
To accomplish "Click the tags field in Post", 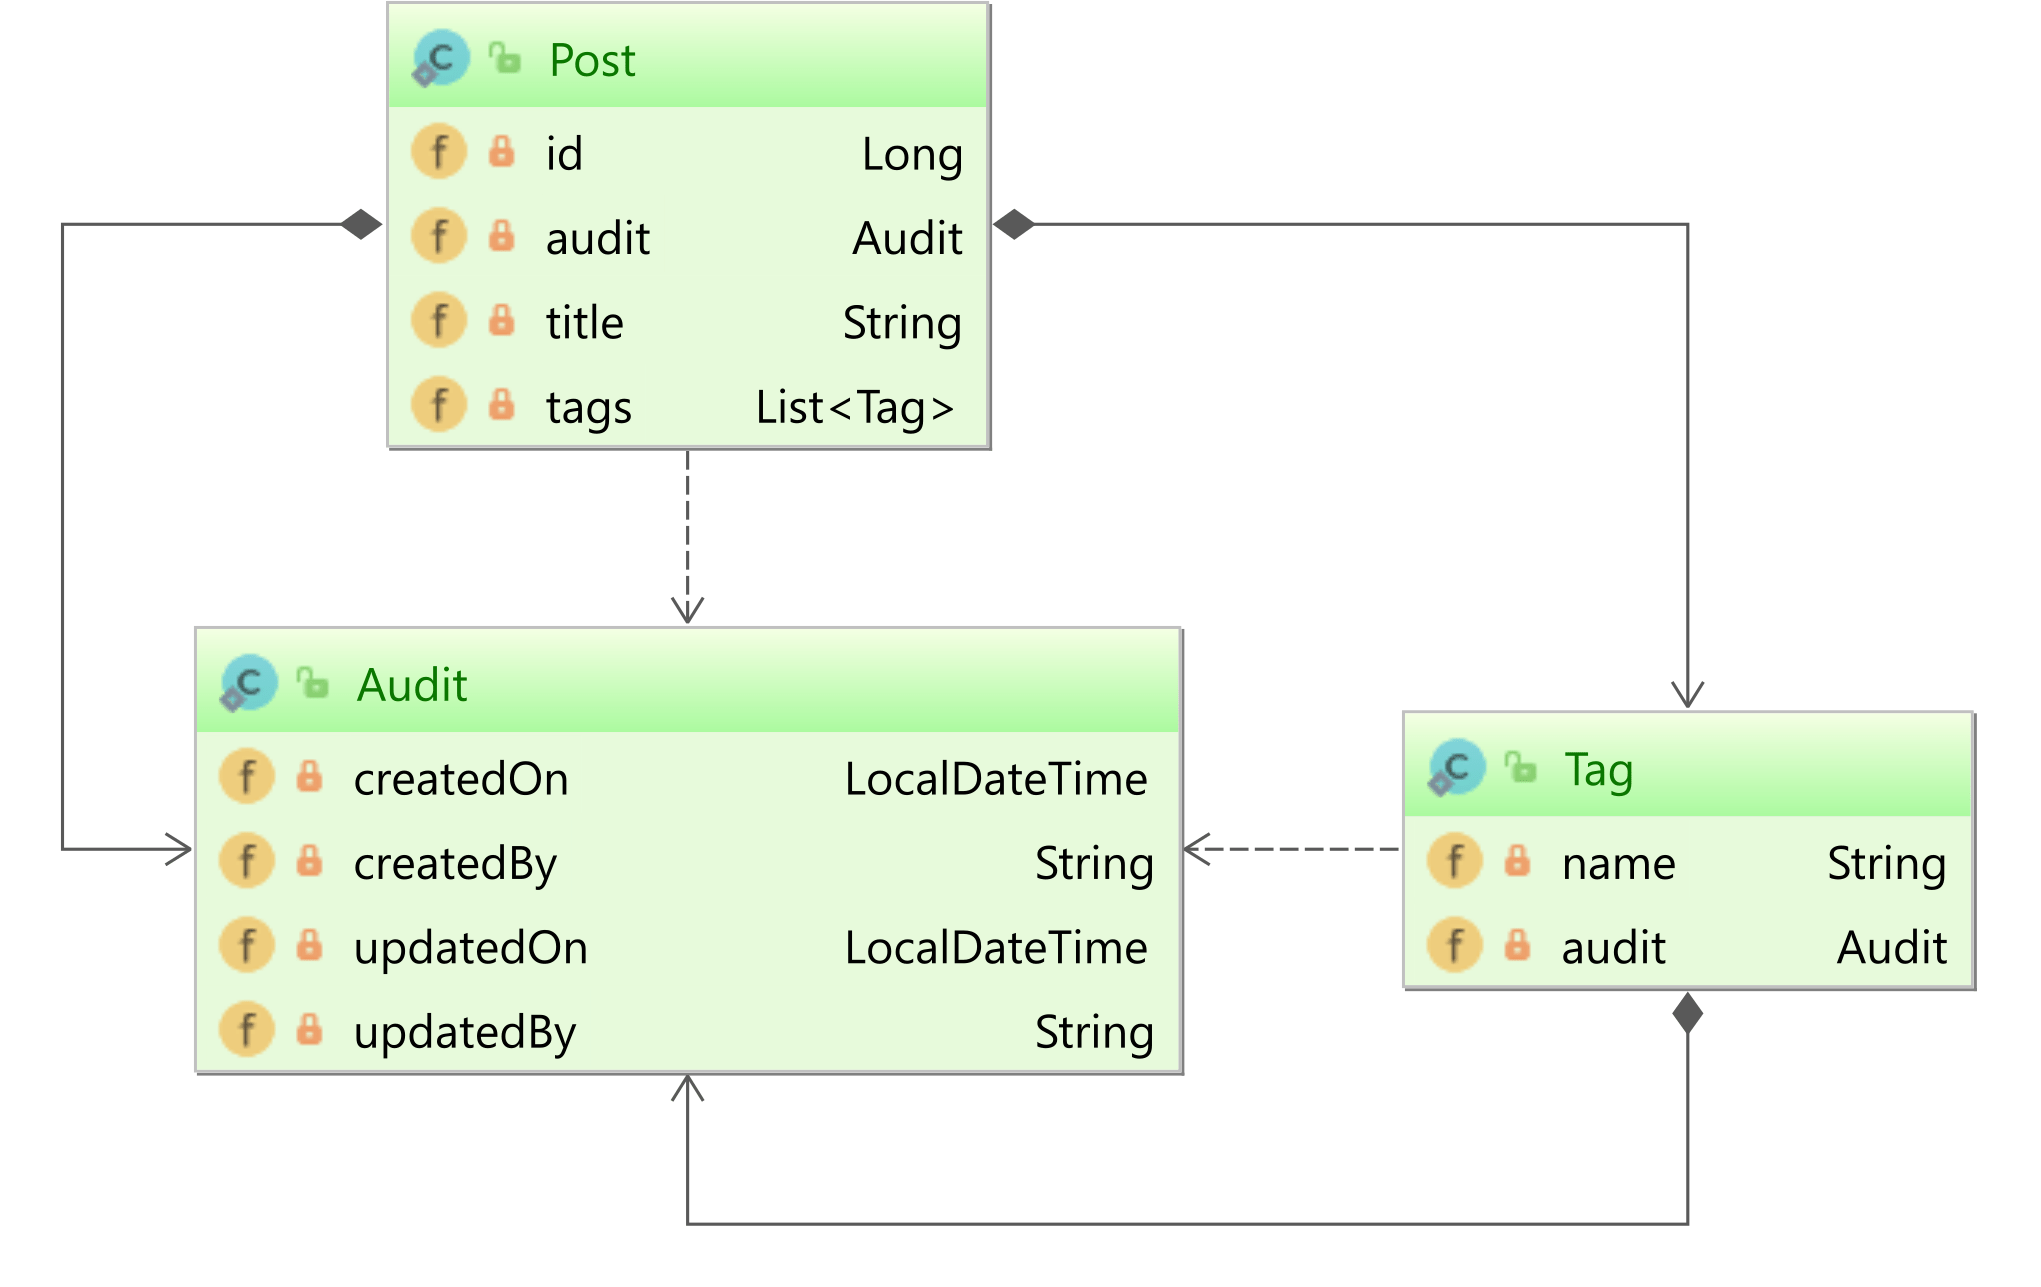I will [x=589, y=407].
